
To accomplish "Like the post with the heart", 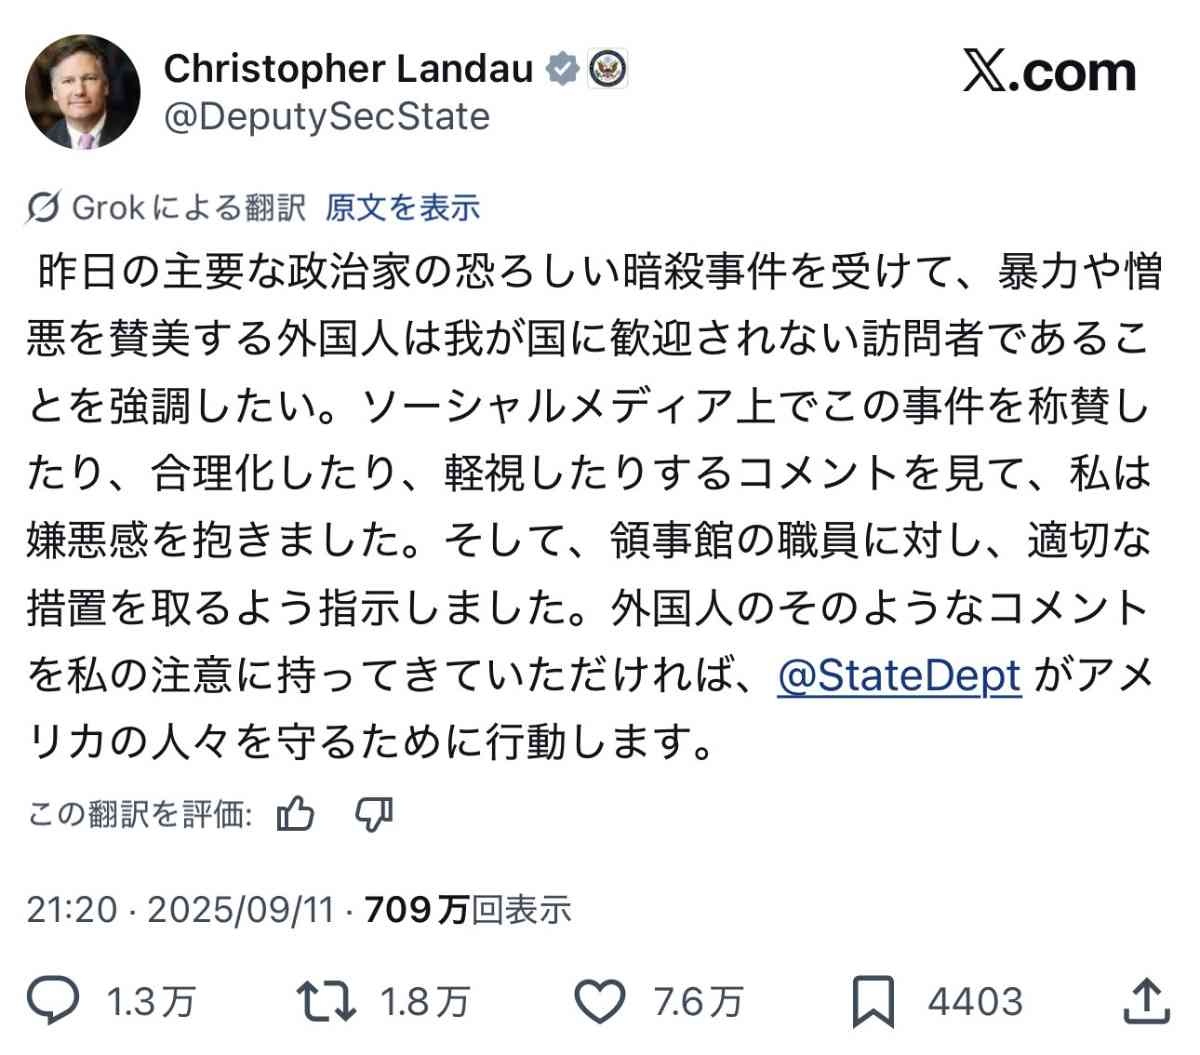I will pos(603,1001).
